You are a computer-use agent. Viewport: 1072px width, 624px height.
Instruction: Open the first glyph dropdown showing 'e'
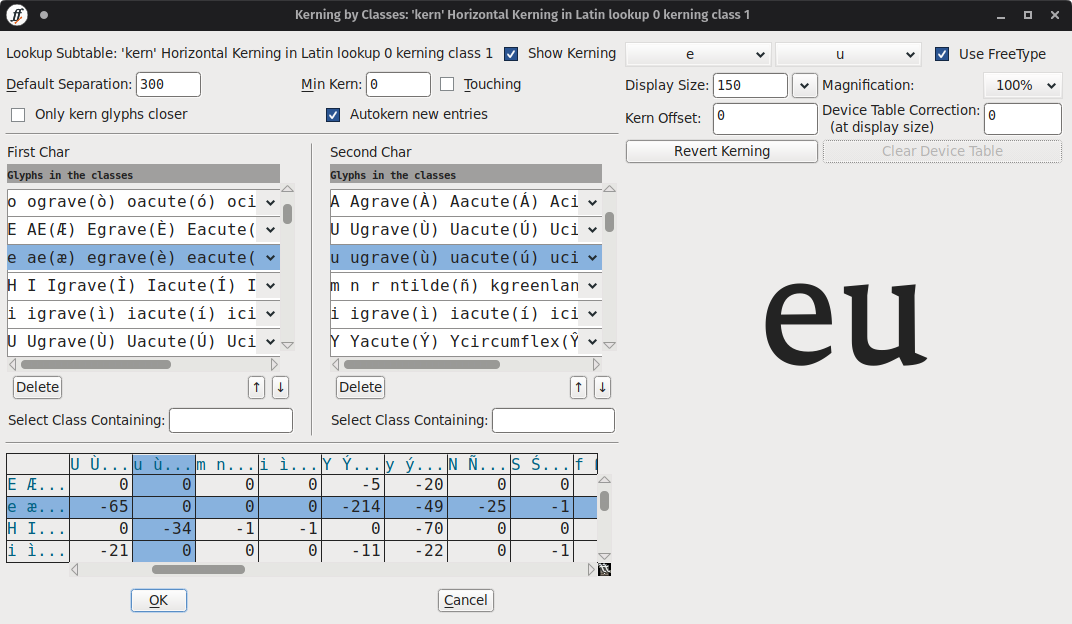coord(698,54)
